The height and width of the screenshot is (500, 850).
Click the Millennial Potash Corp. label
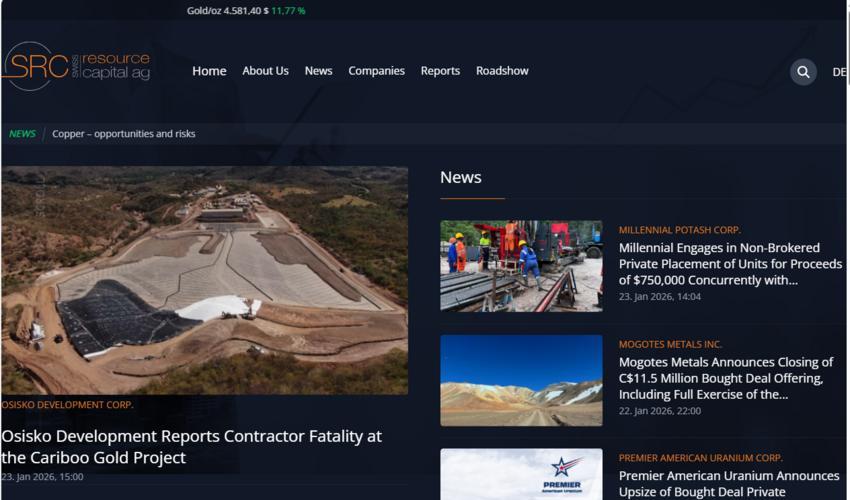point(680,230)
